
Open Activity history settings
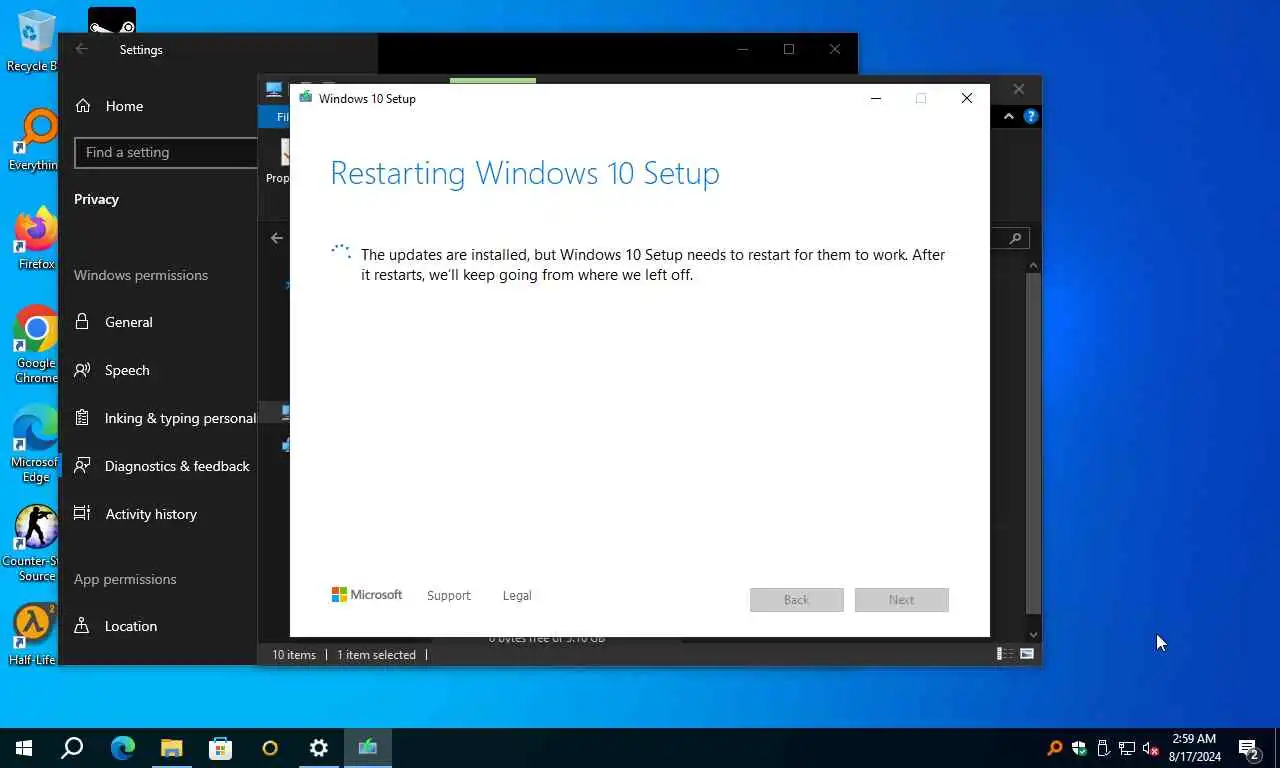136,514
